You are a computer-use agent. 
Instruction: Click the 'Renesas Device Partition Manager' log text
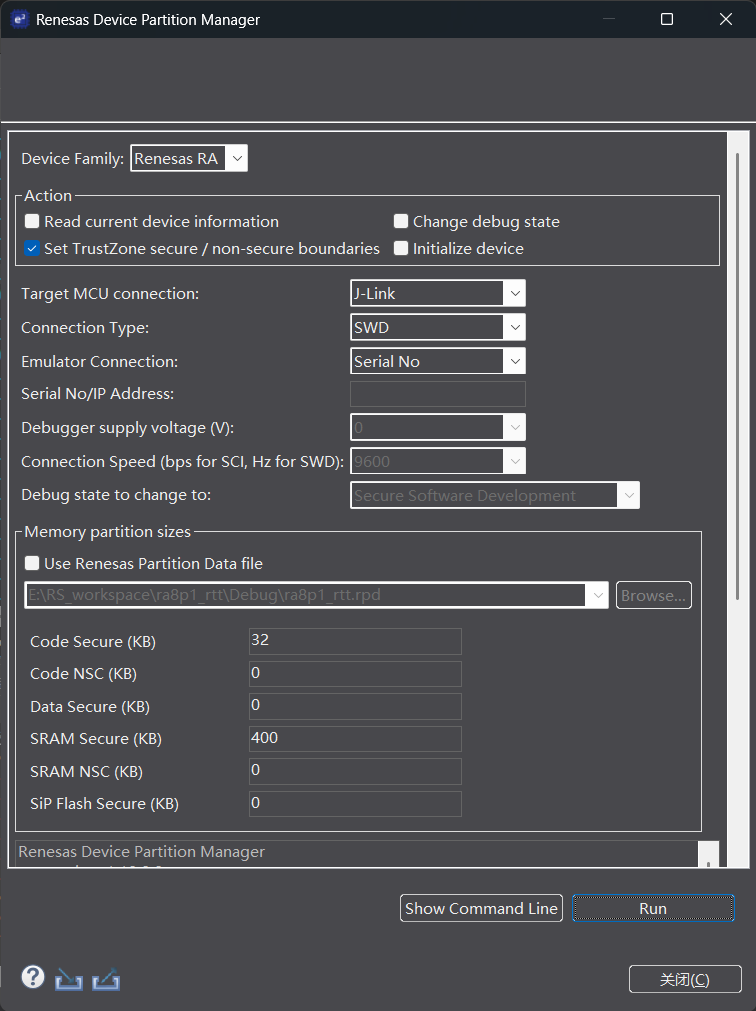pyautogui.click(x=142, y=852)
